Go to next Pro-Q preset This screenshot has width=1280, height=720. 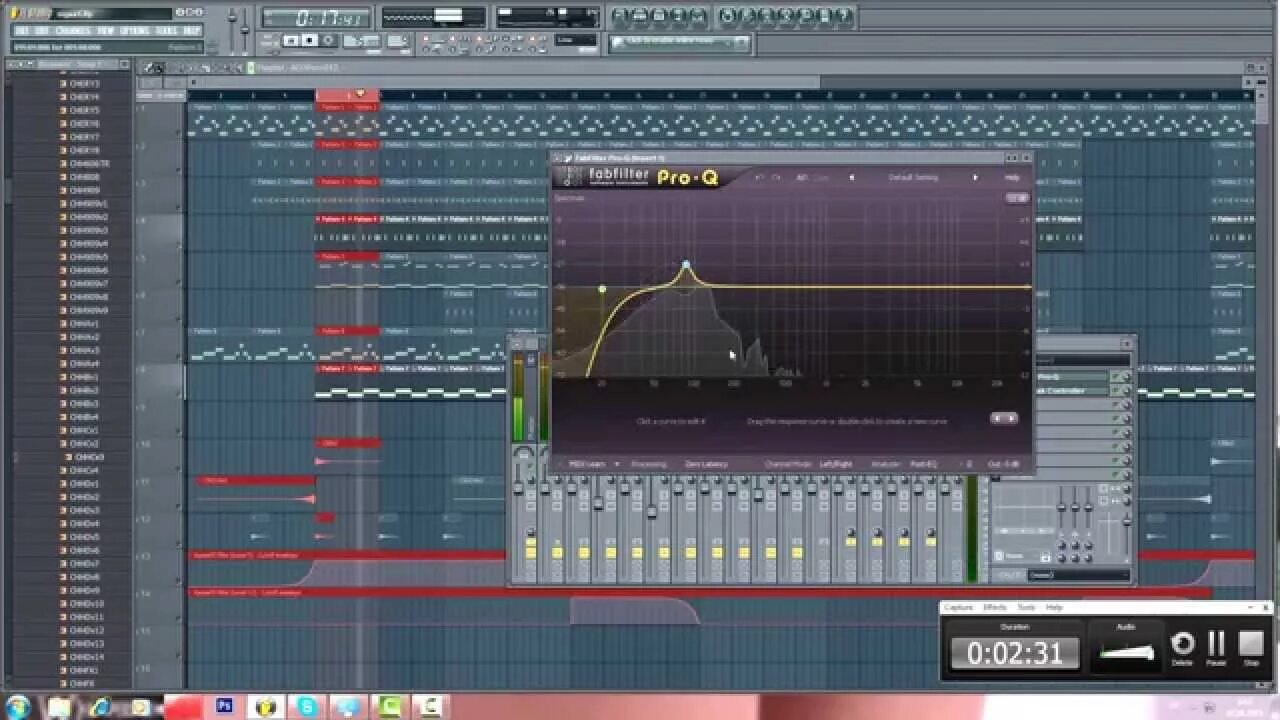pyautogui.click(x=976, y=177)
